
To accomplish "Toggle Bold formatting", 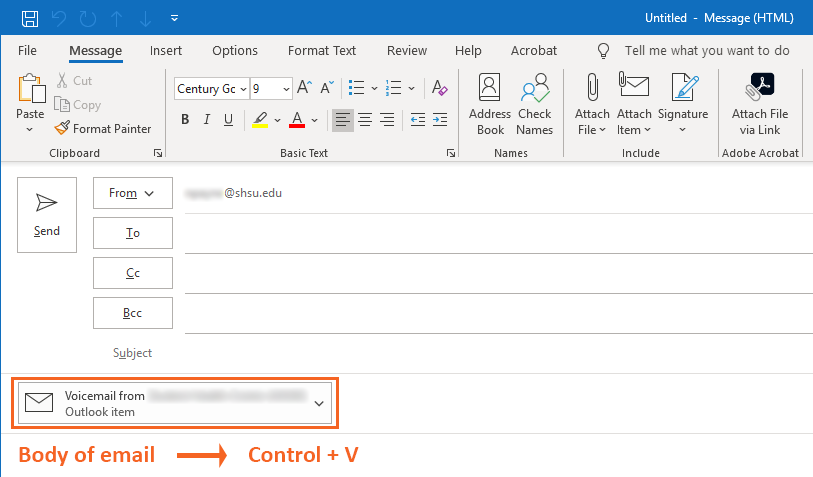I will (185, 120).
